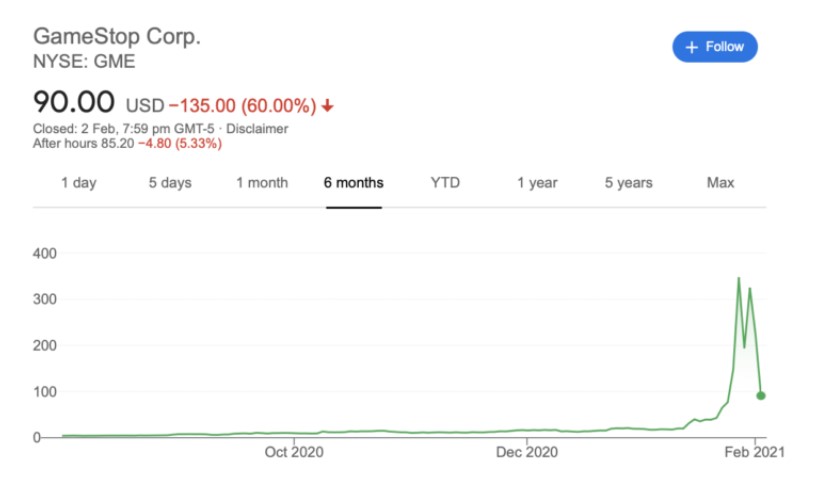Image resolution: width=828 pixels, height=480 pixels.
Task: Click the GameStop Corp. title
Action: click(x=117, y=36)
